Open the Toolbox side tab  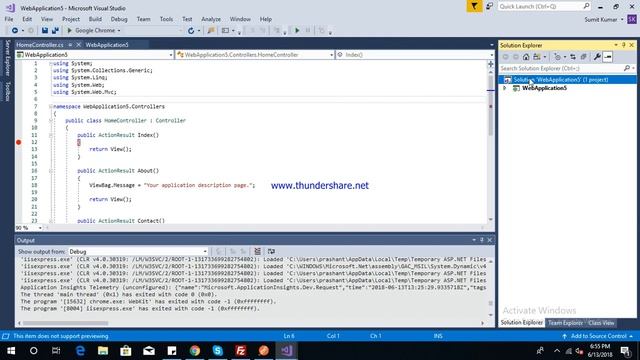point(7,91)
